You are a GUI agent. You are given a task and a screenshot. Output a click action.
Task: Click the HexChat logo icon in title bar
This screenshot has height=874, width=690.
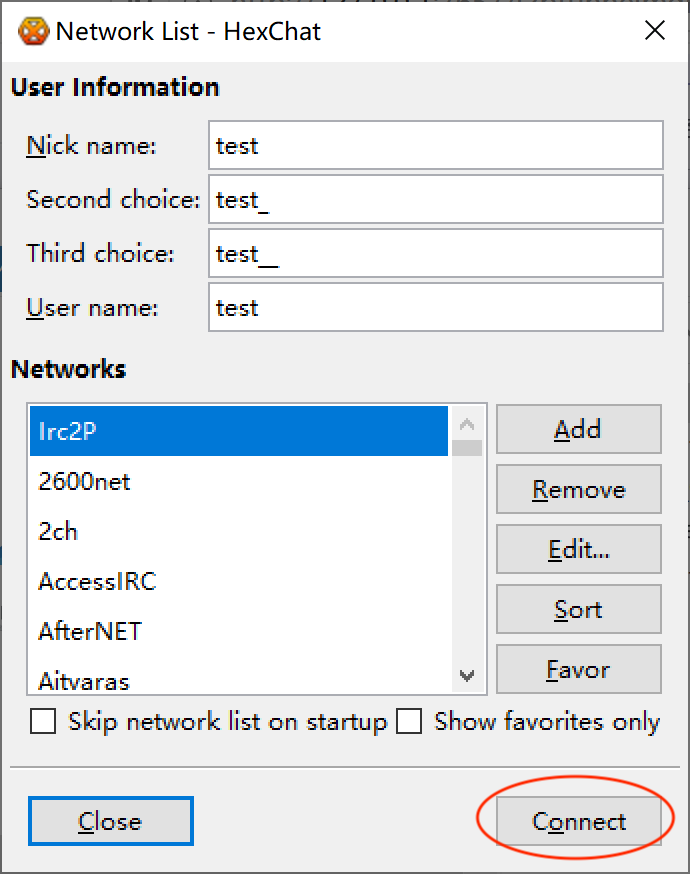click(x=33, y=31)
